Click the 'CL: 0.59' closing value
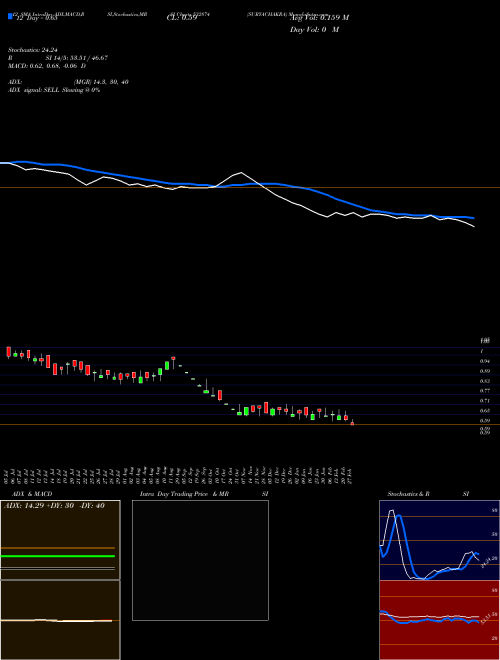The image size is (500, 660). coord(182,18)
